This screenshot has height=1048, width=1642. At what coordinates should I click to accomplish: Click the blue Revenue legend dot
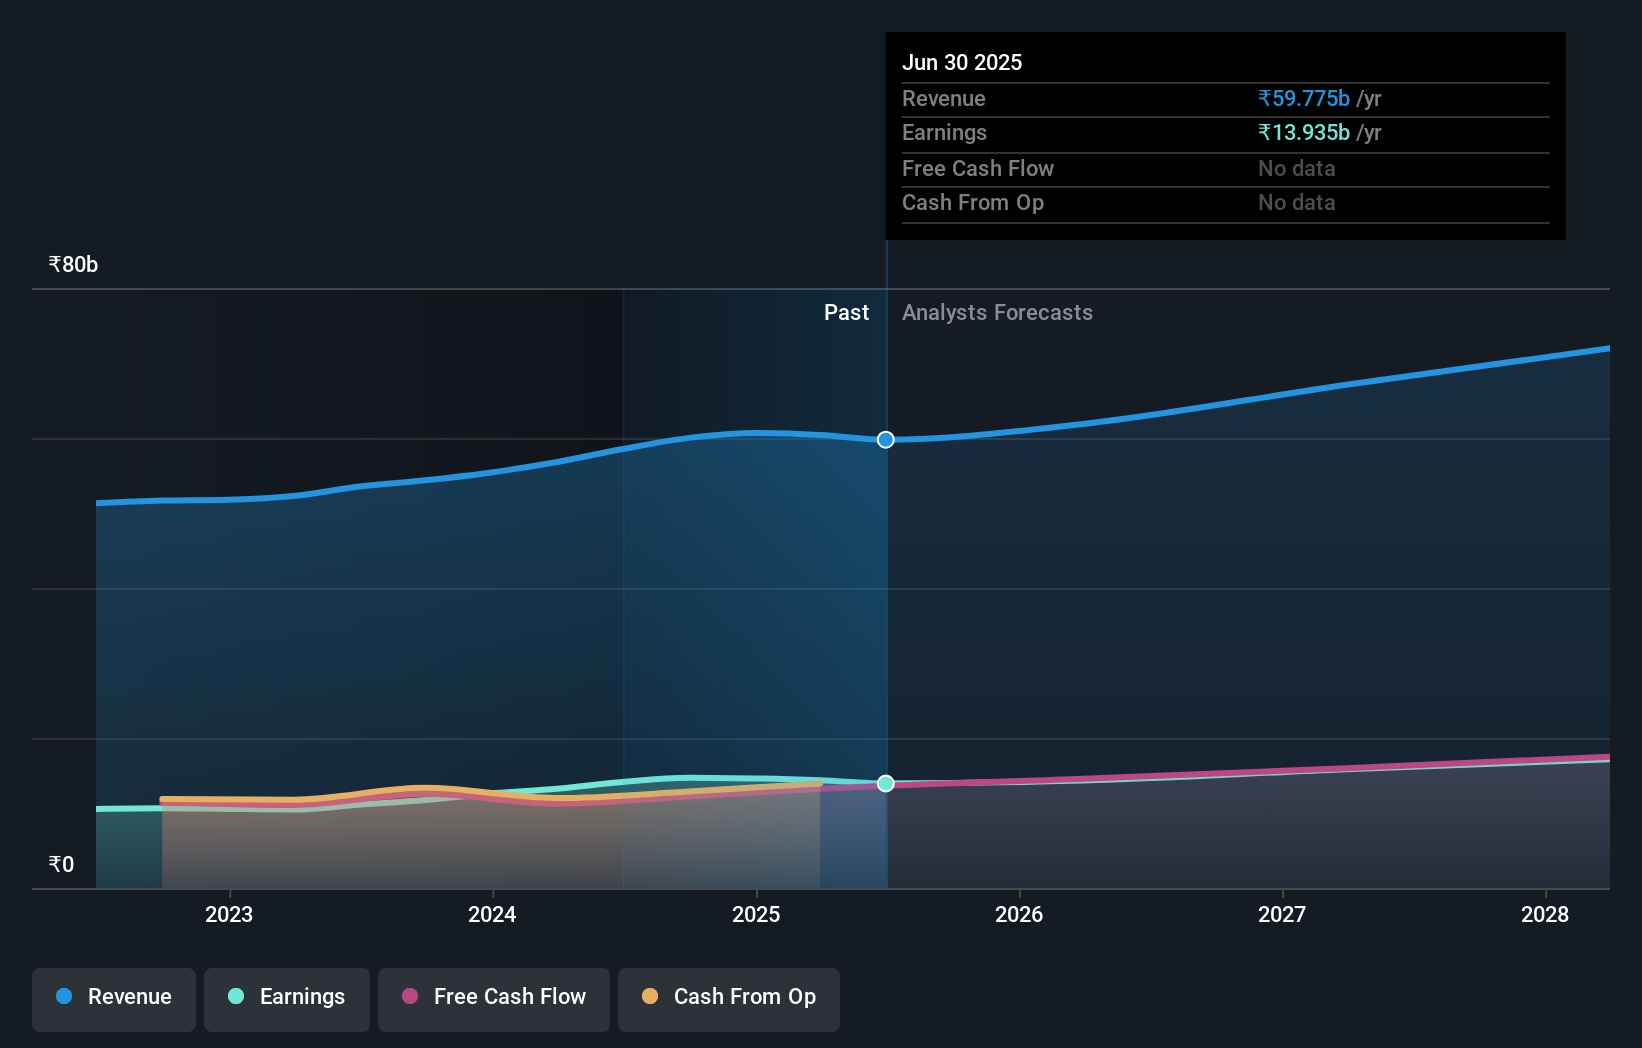64,996
